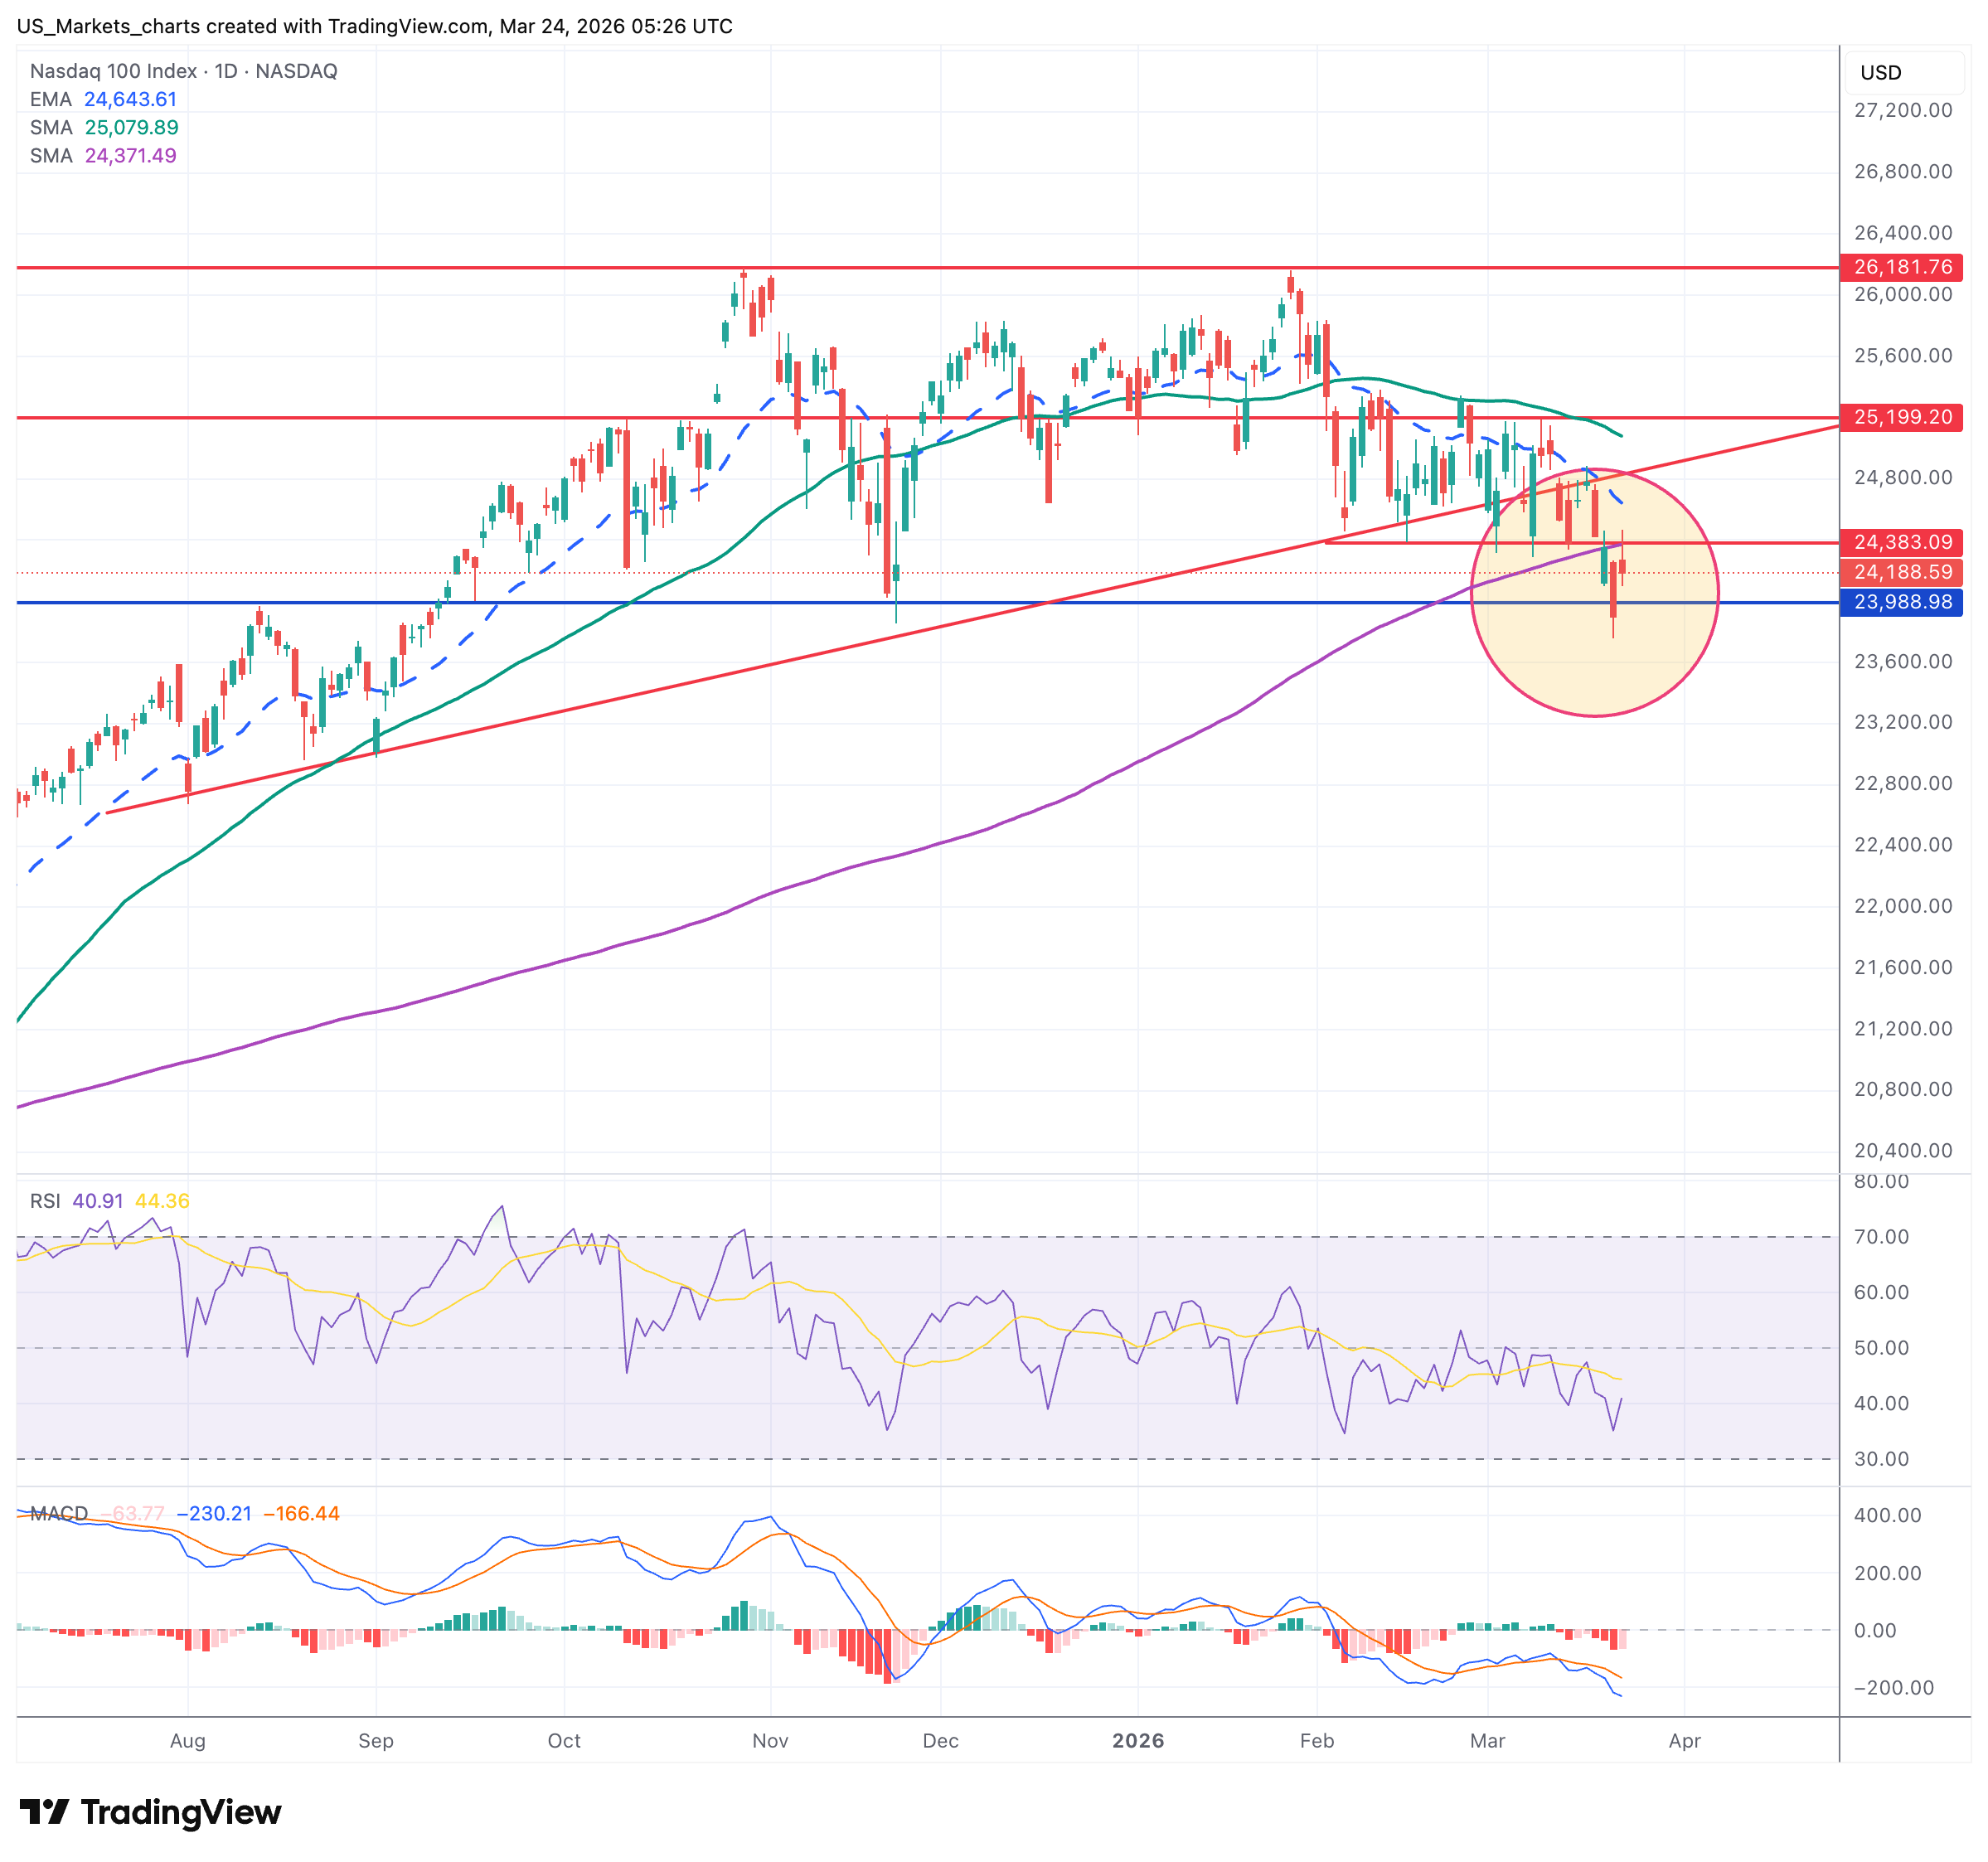Click the RSI 70.00 axis level
Image resolution: width=1988 pixels, height=1862 pixels.
tap(1880, 1237)
